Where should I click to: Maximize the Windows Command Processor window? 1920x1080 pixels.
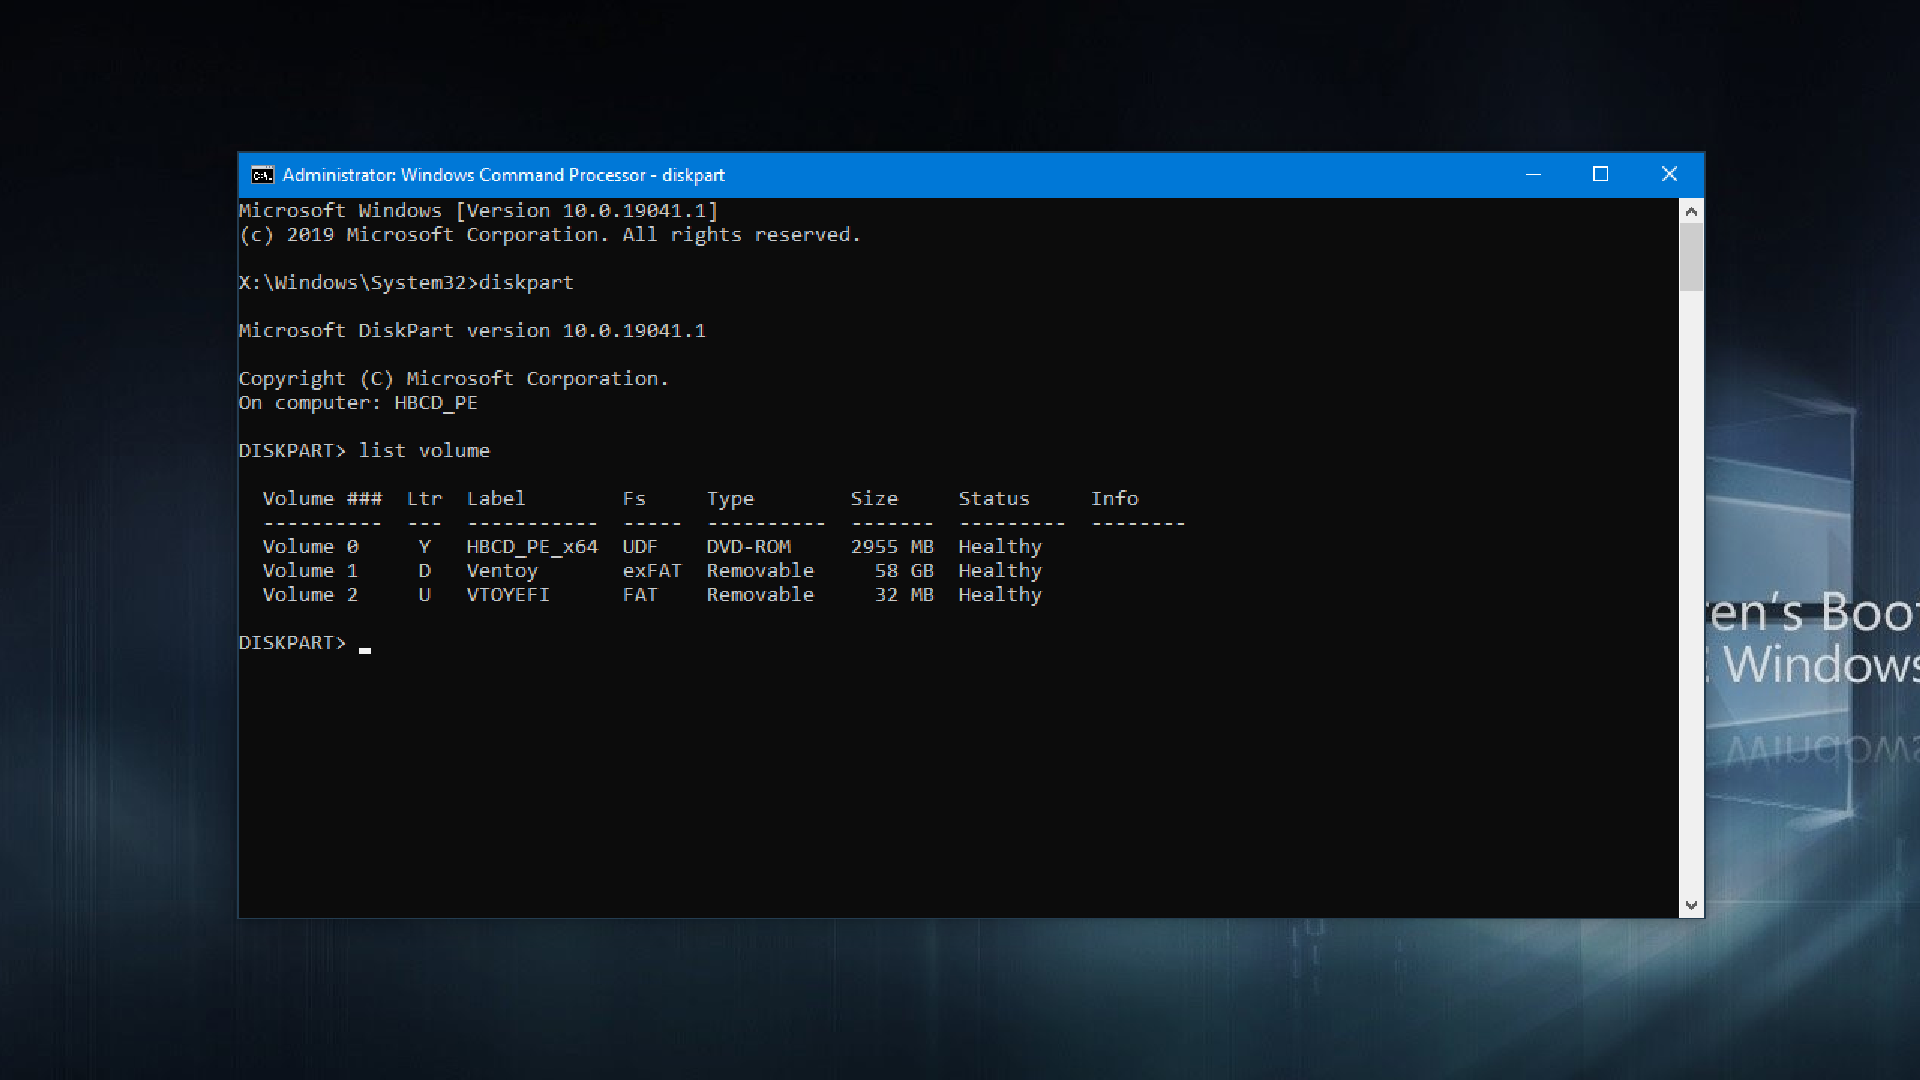tap(1600, 175)
